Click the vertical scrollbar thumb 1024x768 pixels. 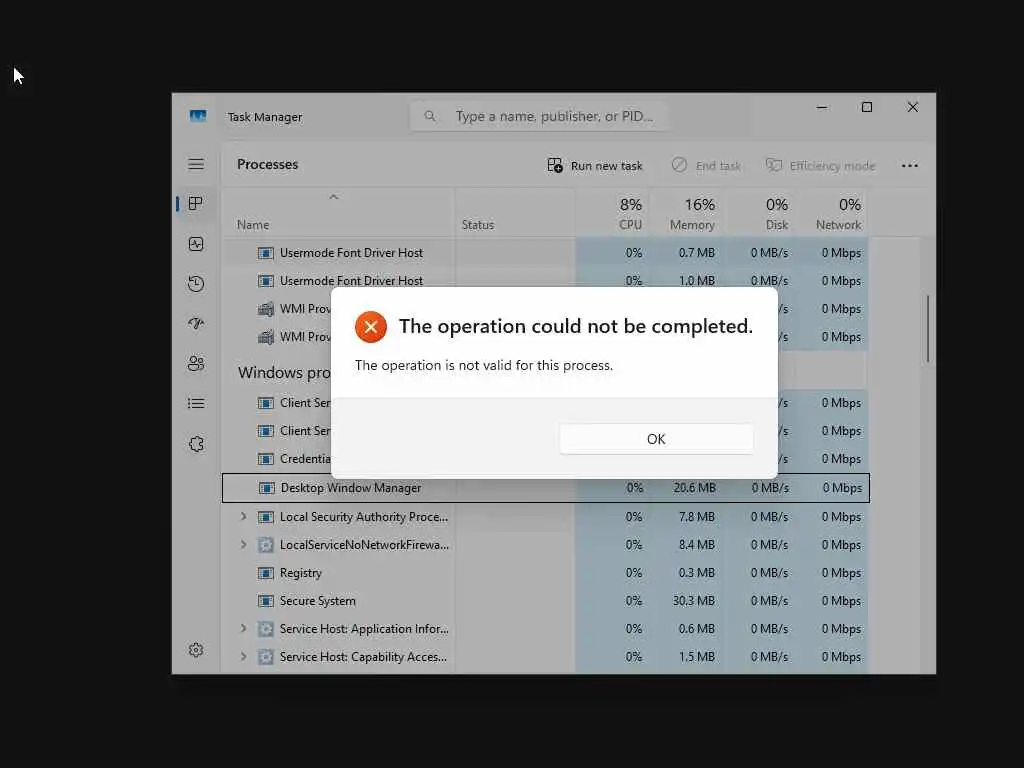click(928, 329)
